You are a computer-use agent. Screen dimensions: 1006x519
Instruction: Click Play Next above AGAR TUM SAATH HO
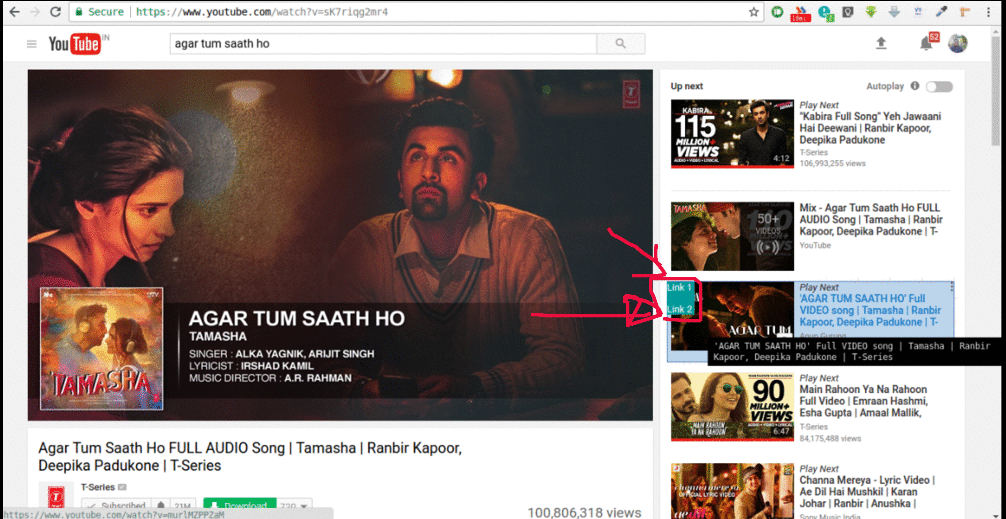[819, 287]
